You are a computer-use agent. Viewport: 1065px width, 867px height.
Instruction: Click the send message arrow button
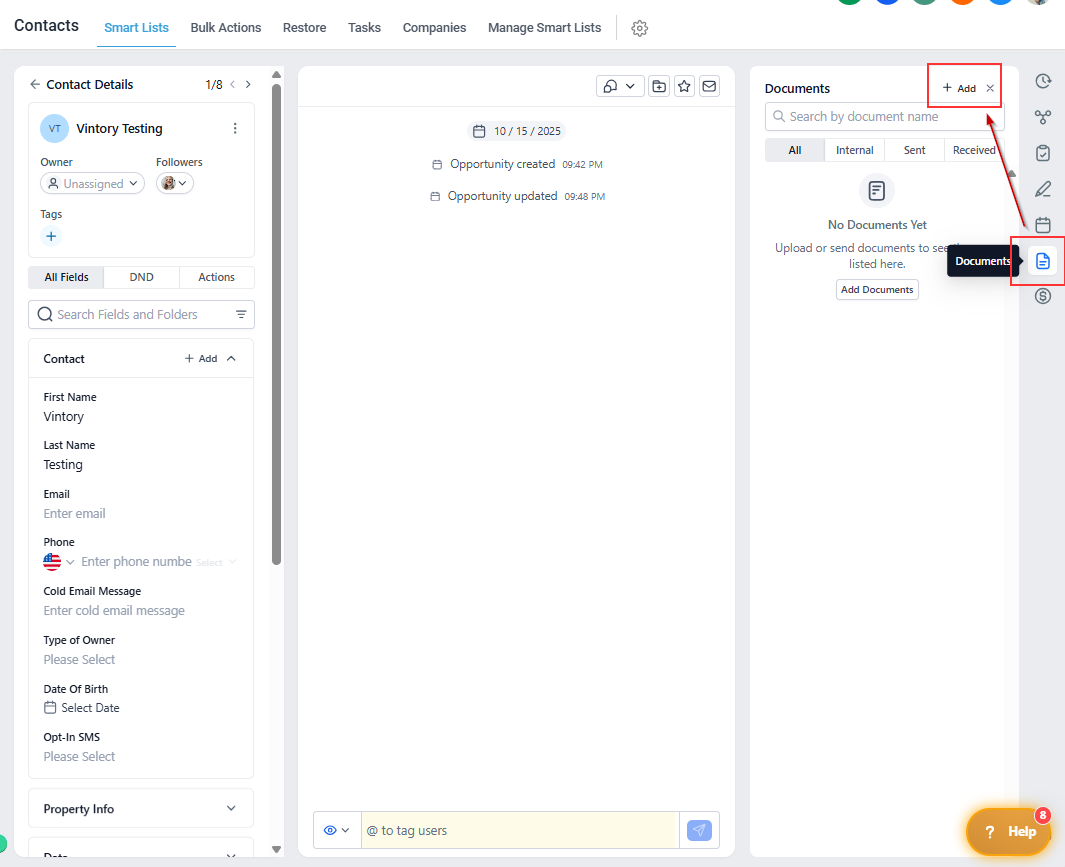tap(700, 830)
